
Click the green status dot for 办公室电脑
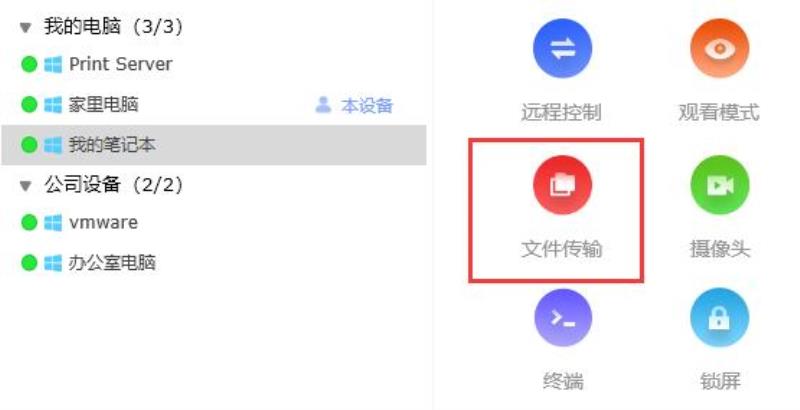coord(30,263)
